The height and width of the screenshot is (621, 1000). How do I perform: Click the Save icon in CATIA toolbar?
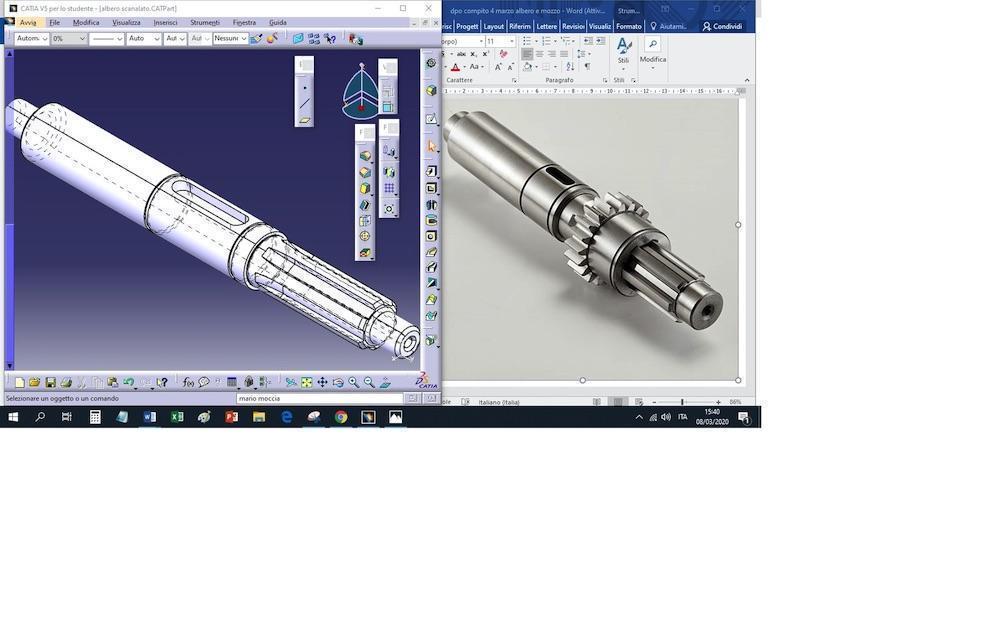pos(50,382)
